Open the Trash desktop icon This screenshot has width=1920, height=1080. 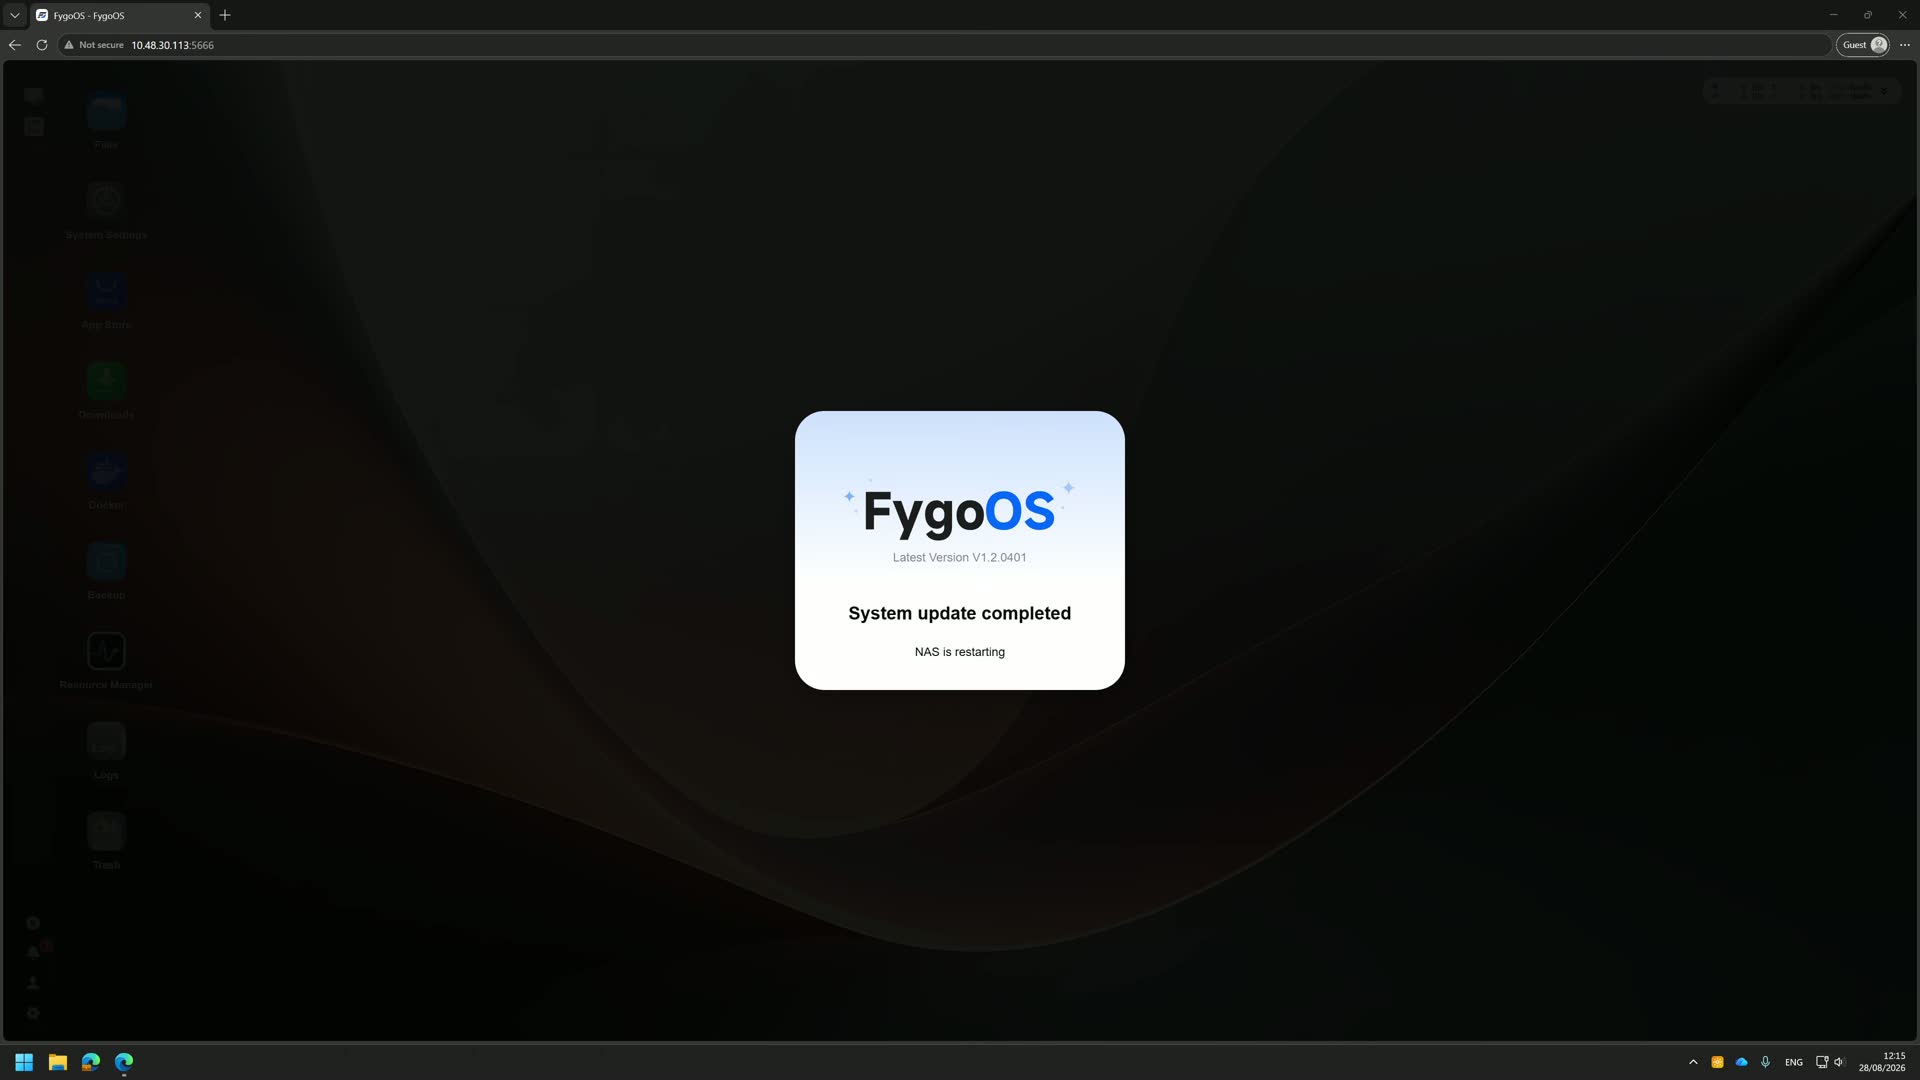pyautogui.click(x=106, y=831)
